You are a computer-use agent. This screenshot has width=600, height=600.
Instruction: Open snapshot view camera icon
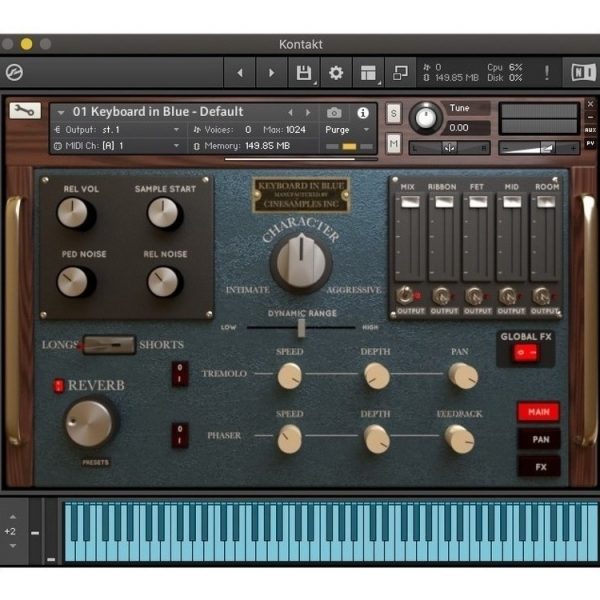[x=334, y=113]
